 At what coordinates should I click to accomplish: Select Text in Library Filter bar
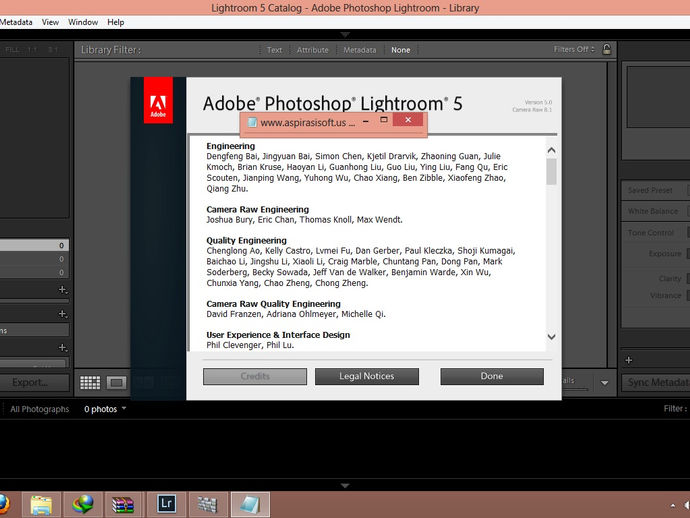tap(274, 50)
